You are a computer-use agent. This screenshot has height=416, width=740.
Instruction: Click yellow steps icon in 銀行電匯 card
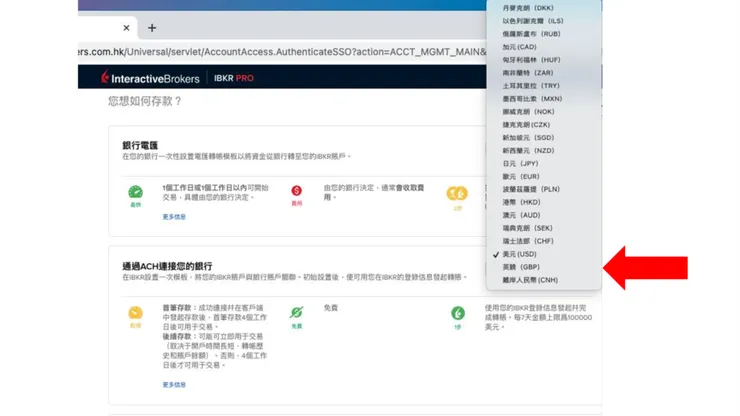pos(457,193)
